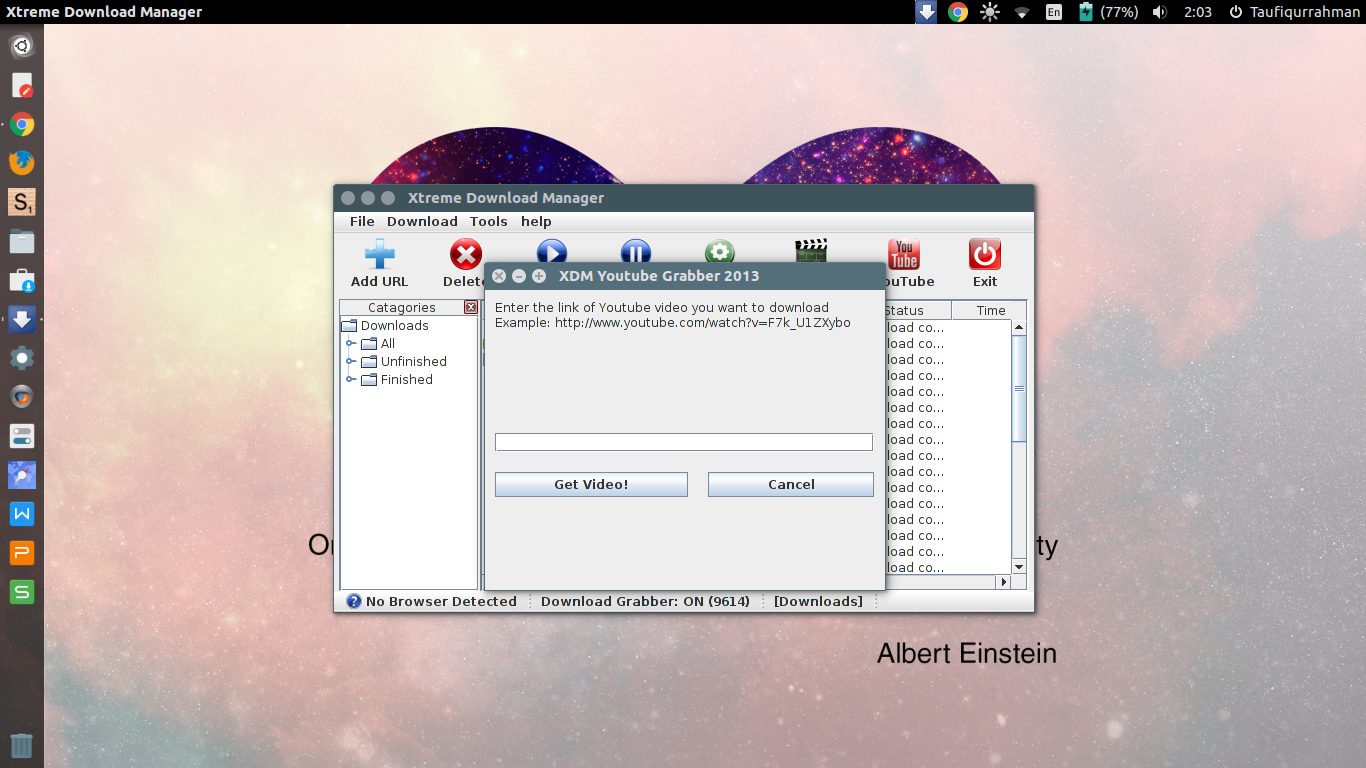
Task: Click the No Browser Detected help icon
Action: (x=354, y=601)
